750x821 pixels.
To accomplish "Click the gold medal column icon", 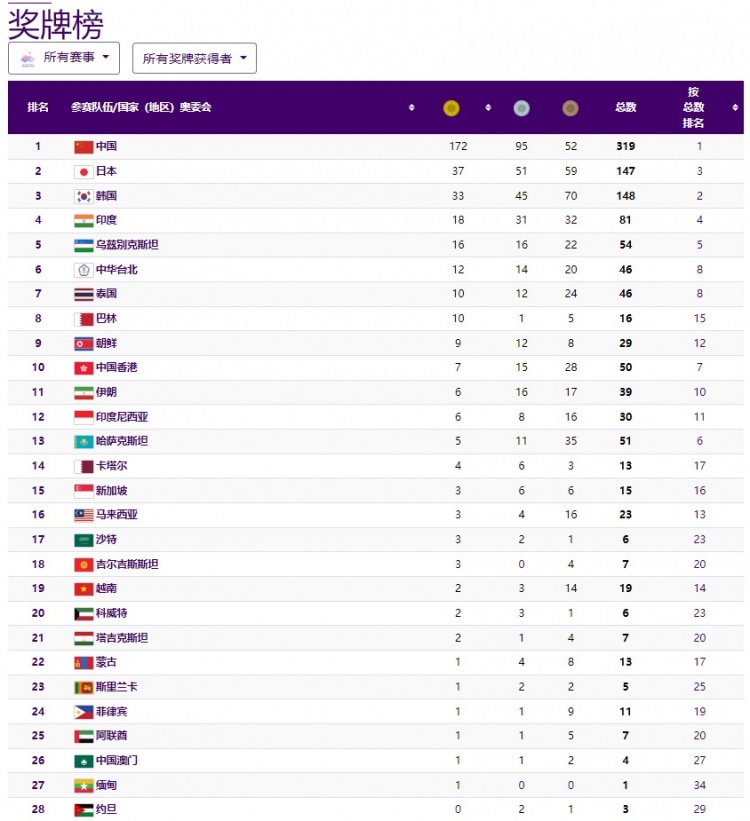I will coord(451,108).
